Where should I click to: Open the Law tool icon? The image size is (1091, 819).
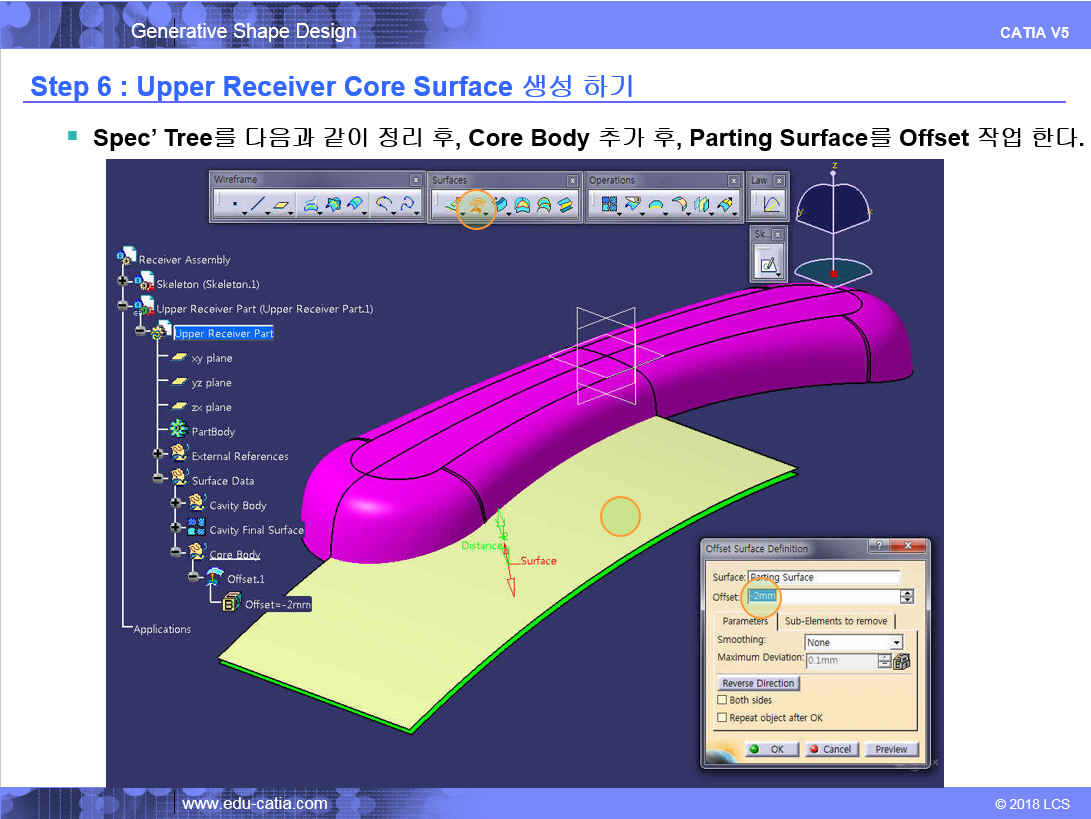(x=771, y=205)
